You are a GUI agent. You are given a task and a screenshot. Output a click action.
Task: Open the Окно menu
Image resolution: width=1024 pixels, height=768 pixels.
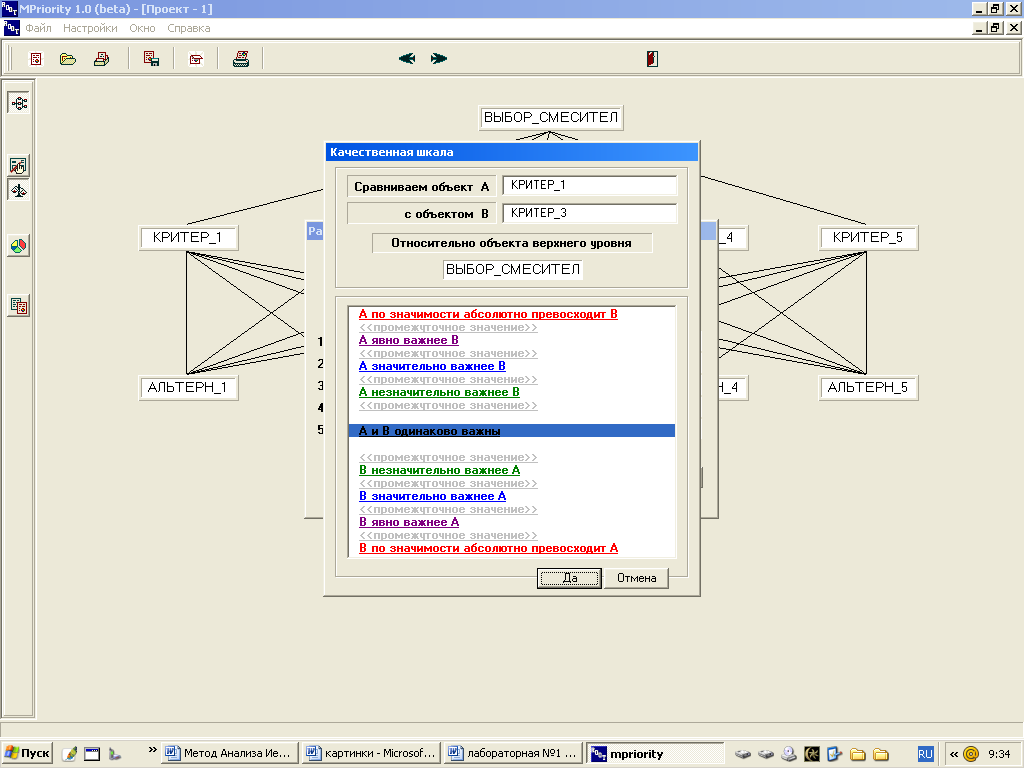(x=142, y=28)
